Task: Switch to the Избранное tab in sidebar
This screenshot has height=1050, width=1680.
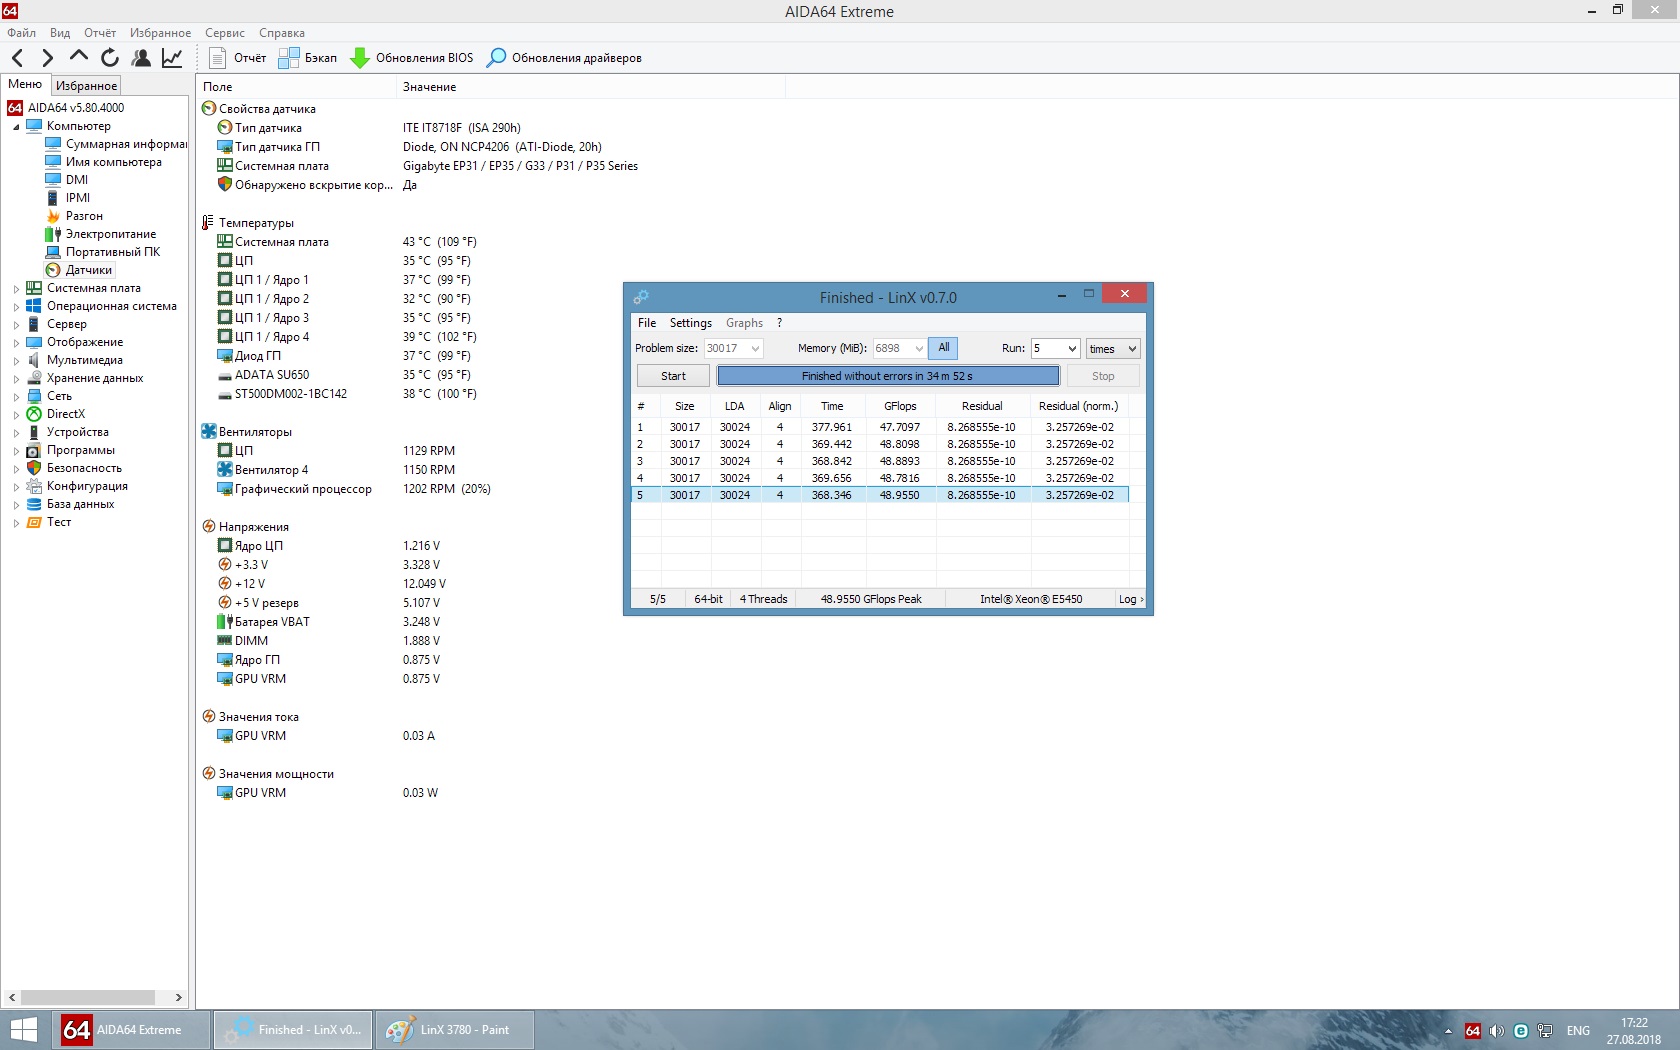Action: point(86,86)
